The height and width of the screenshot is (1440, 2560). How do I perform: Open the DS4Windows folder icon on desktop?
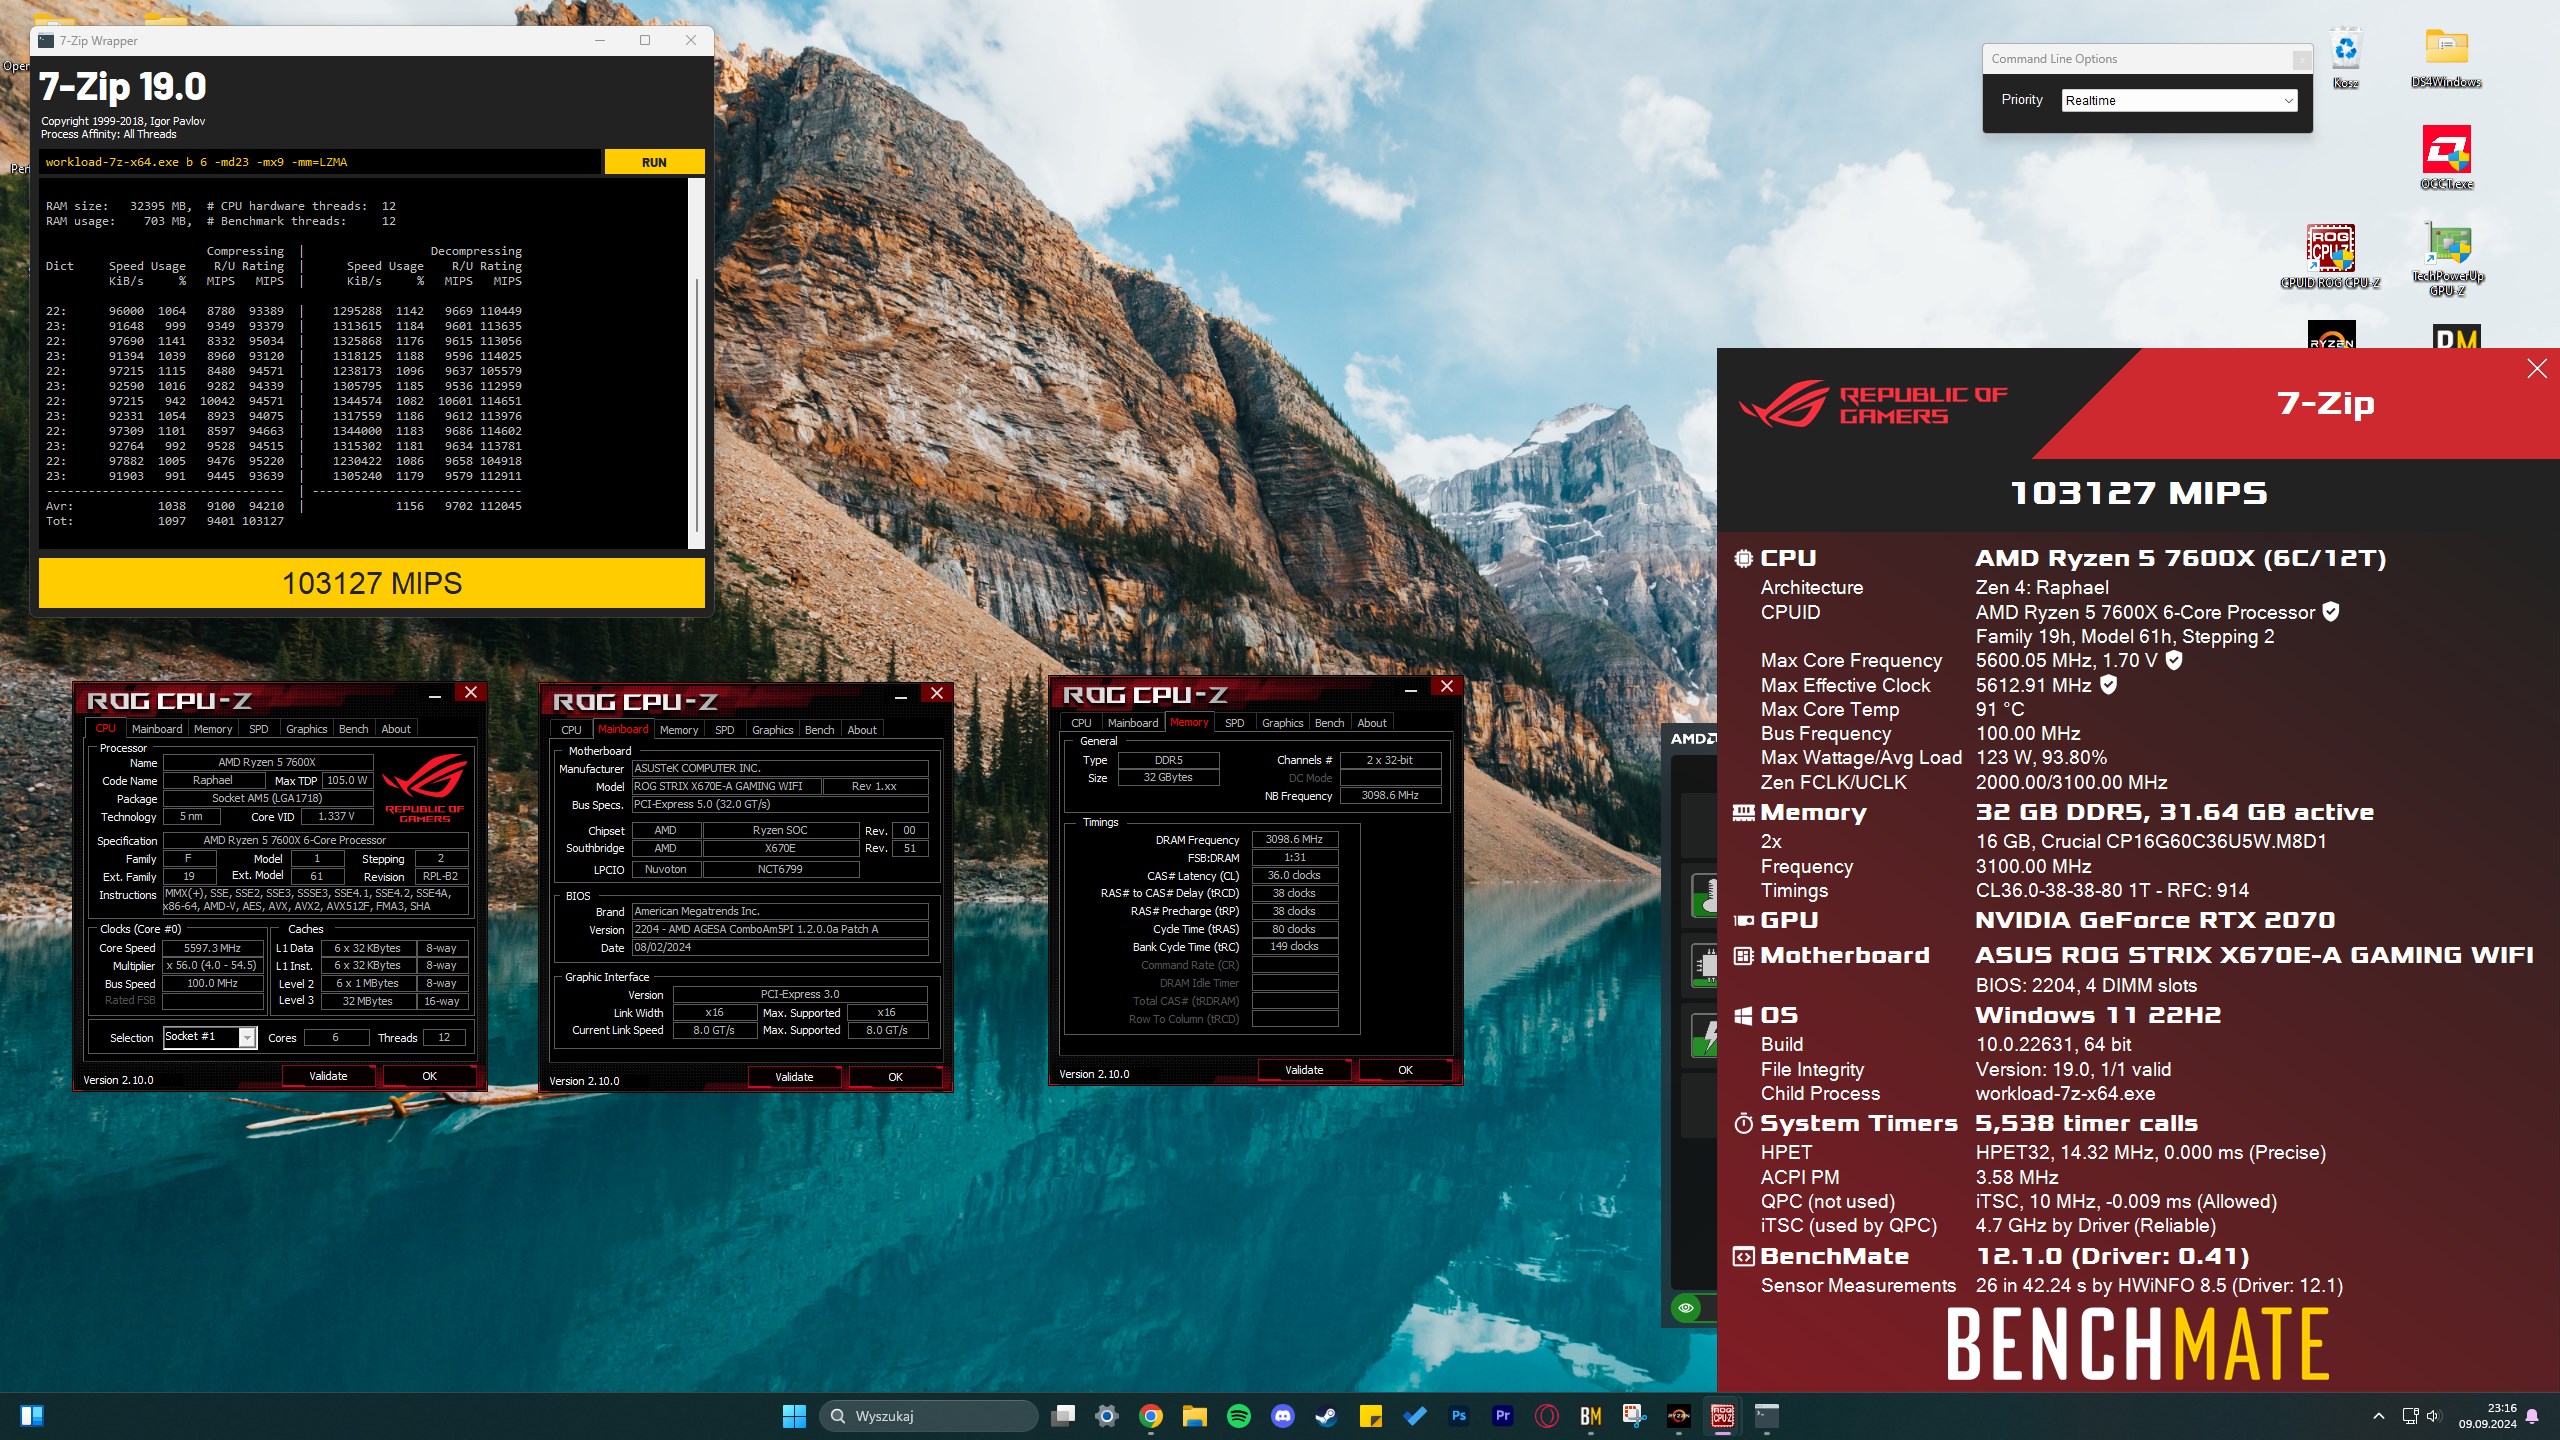pyautogui.click(x=2446, y=58)
